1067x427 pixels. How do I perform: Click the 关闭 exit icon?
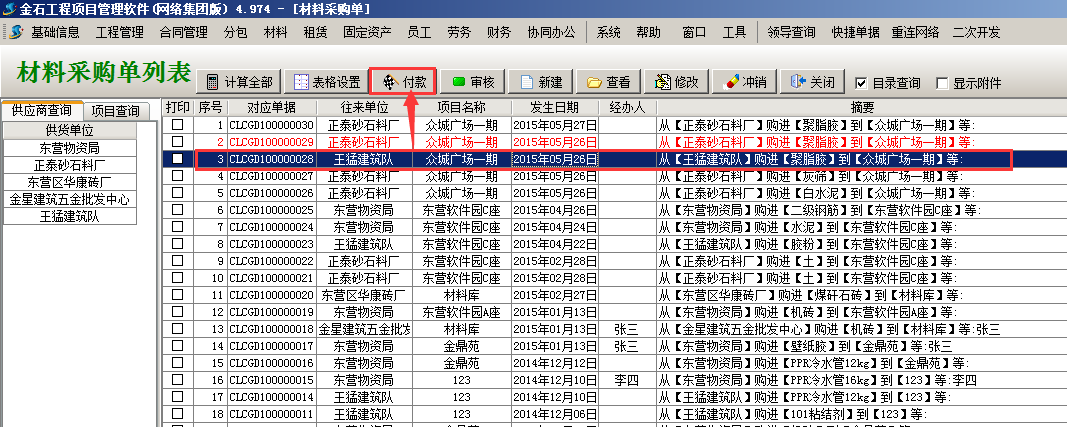(x=799, y=82)
